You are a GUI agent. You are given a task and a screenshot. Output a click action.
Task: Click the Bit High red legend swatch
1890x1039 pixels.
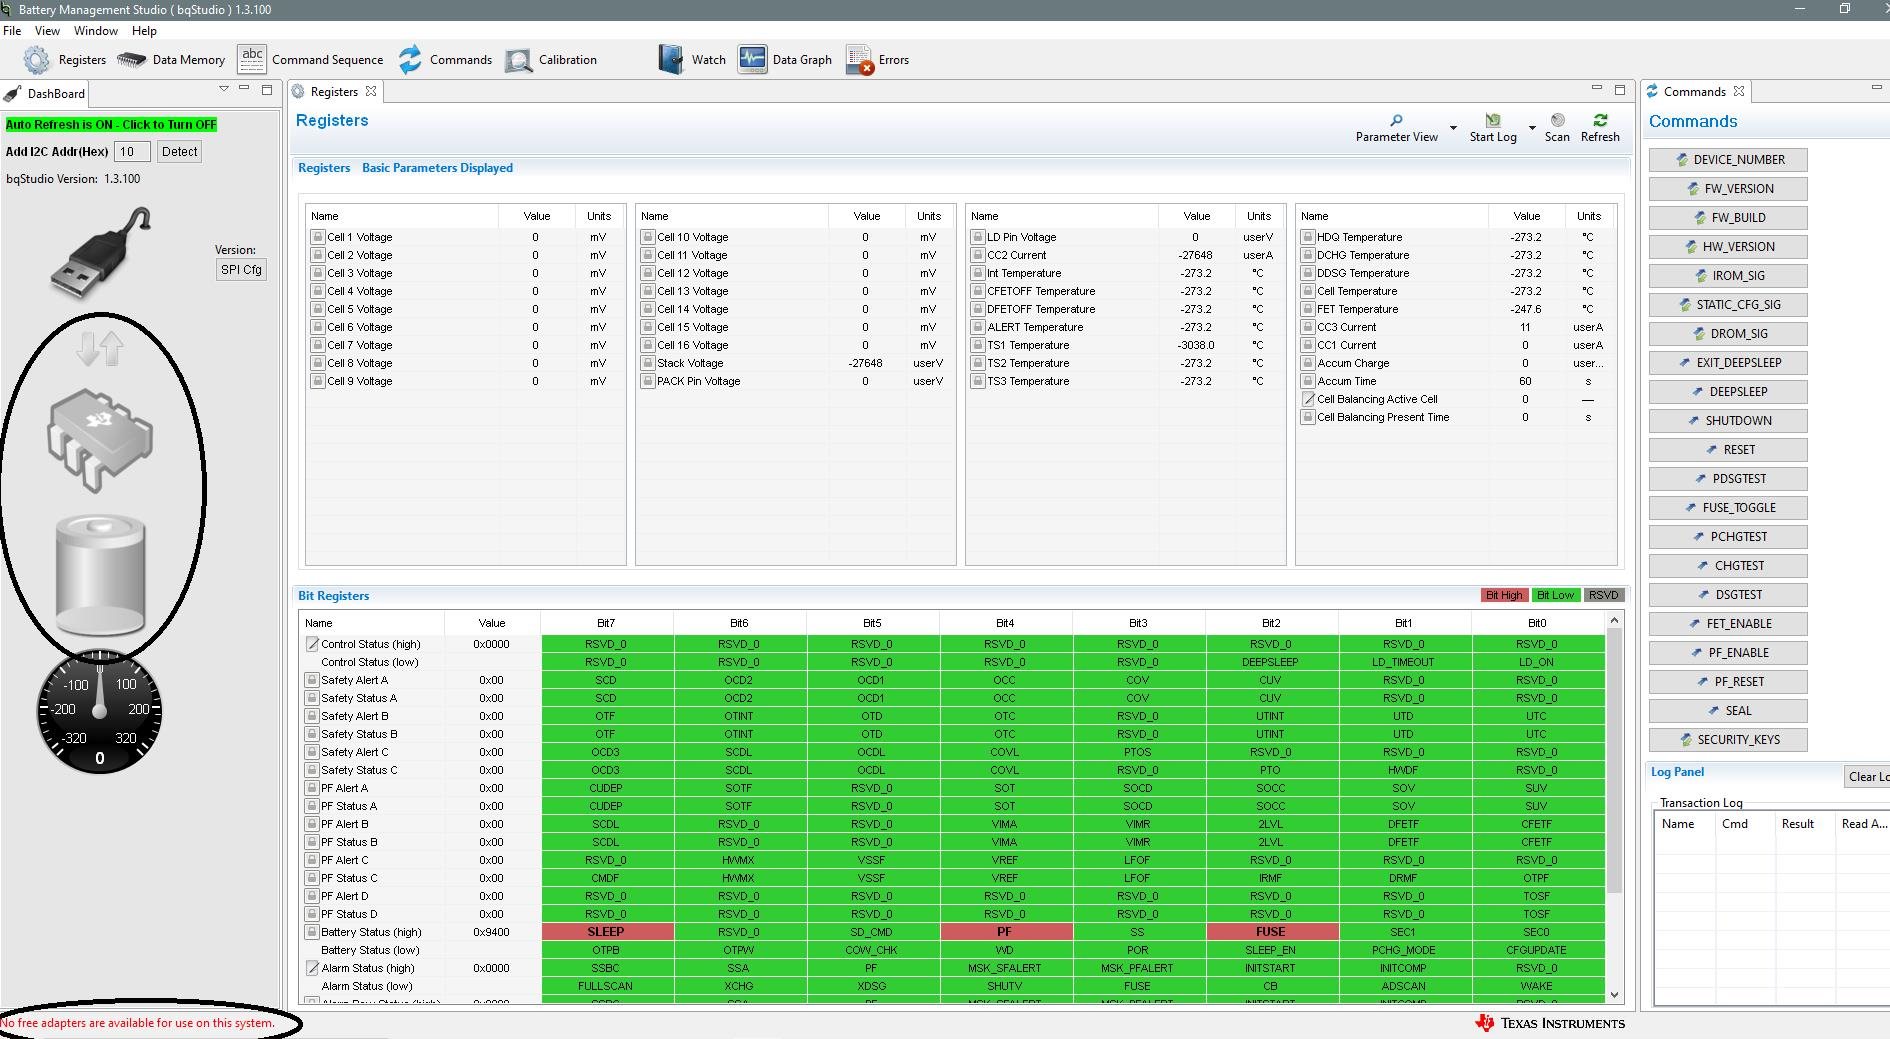point(1504,595)
